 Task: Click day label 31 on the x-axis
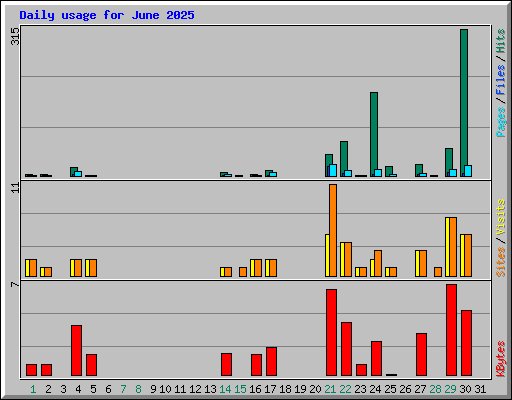click(480, 389)
